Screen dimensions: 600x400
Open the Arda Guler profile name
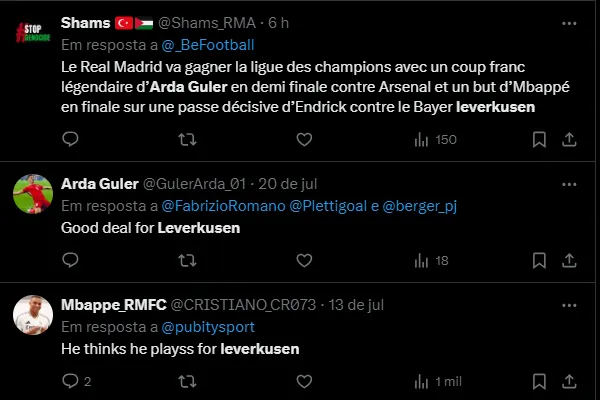(99, 186)
